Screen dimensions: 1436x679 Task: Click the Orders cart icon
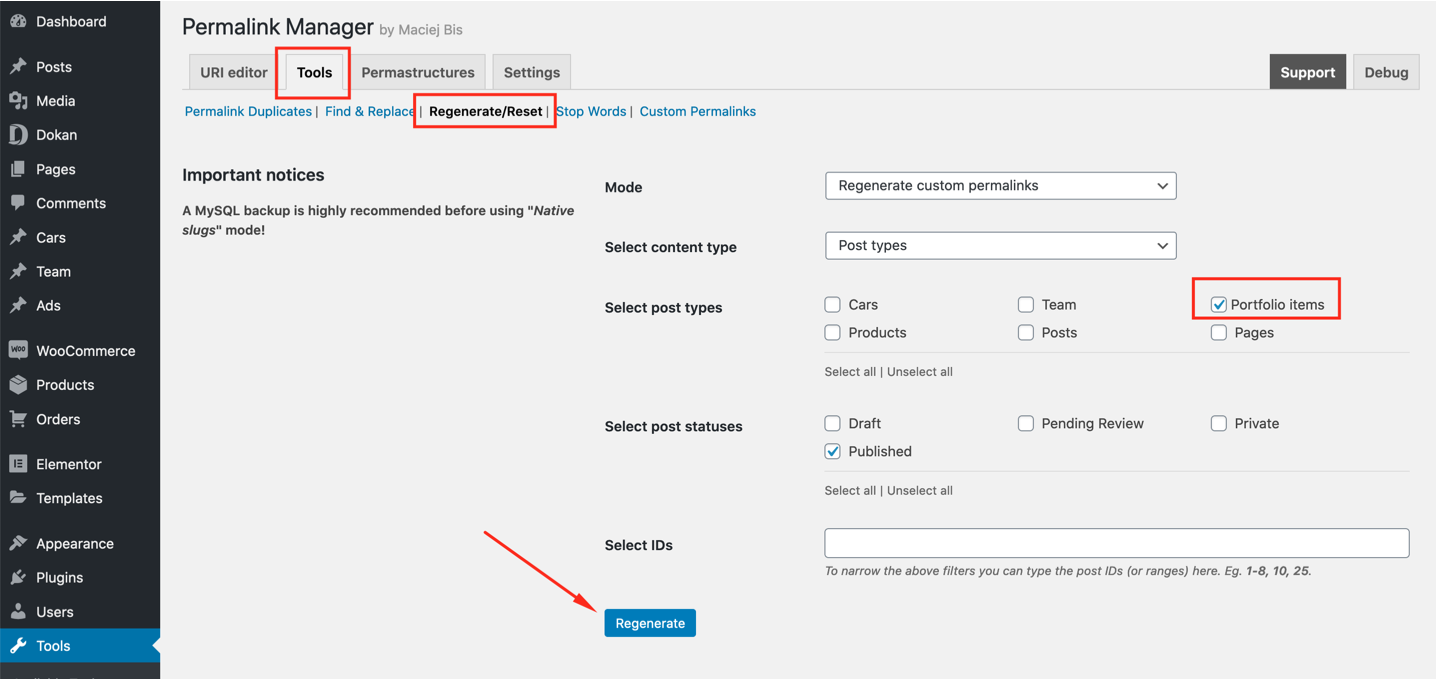coord(18,419)
